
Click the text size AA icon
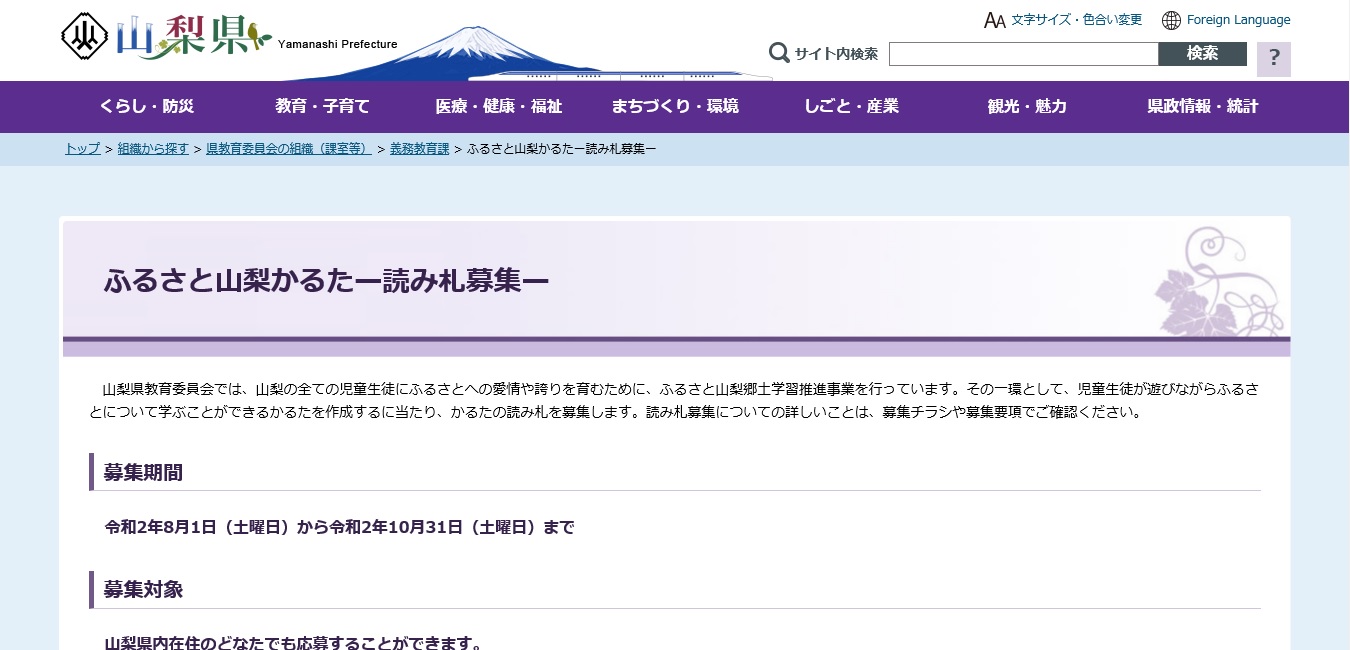pyautogui.click(x=994, y=20)
